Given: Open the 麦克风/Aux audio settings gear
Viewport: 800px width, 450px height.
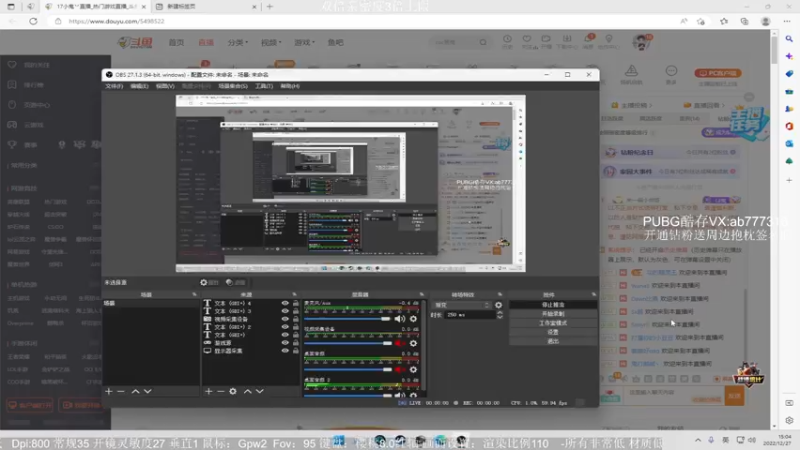Looking at the screenshot, I should pos(413,319).
